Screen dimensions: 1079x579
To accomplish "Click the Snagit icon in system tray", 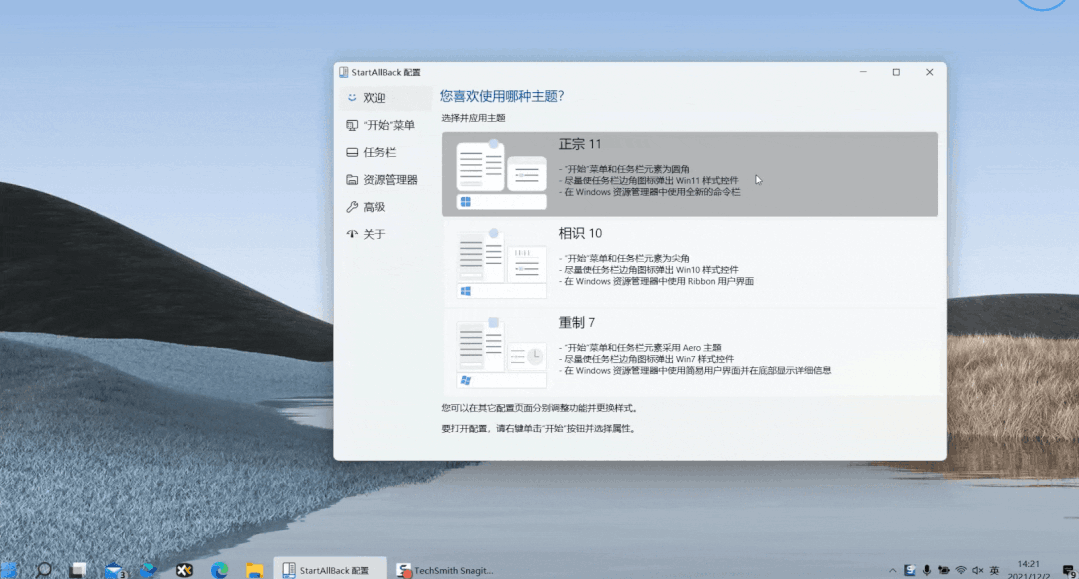I will 911,568.
